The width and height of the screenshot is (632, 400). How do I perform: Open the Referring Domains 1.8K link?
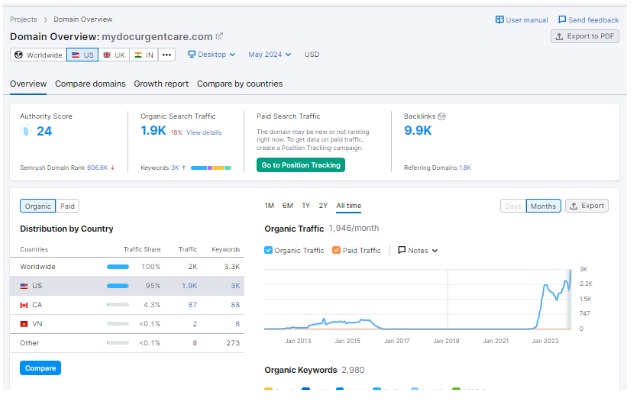(x=465, y=167)
